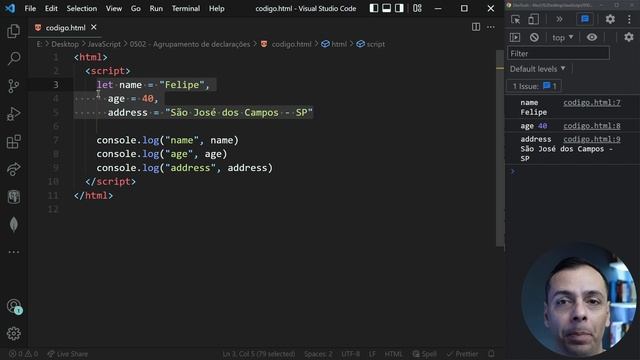Create a live expression eye icon

591,37
